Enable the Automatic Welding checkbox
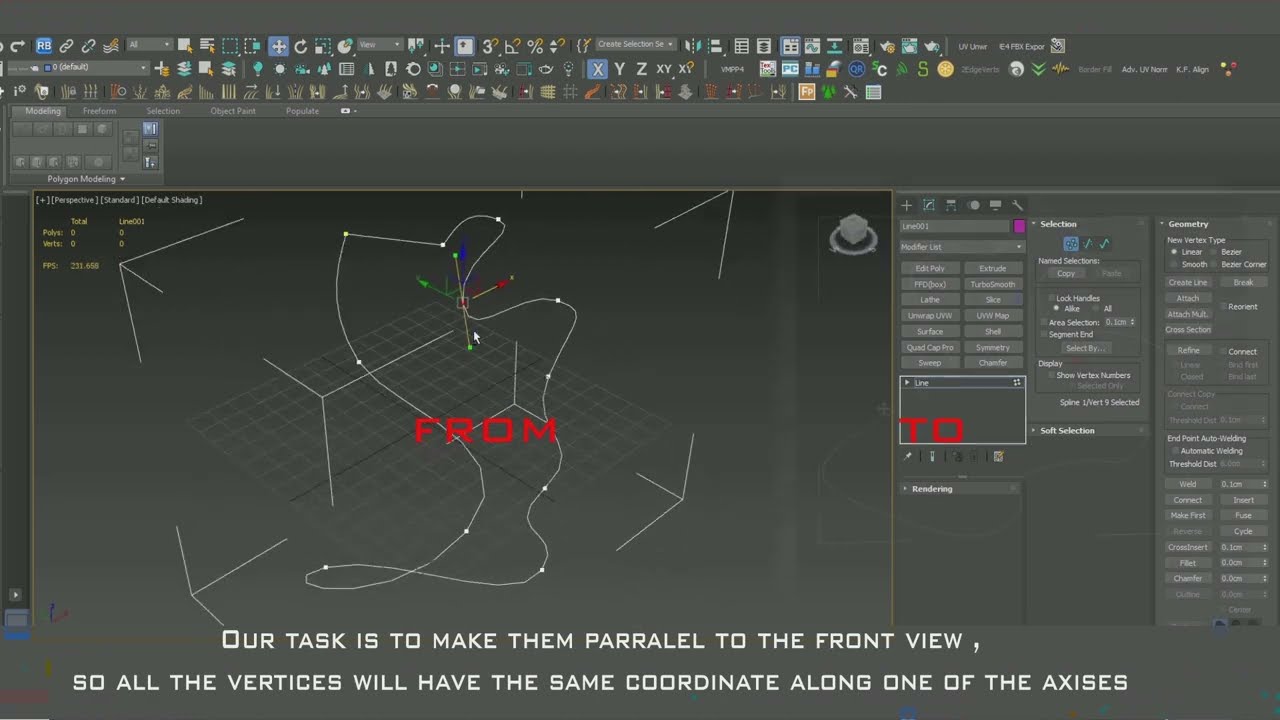Image resolution: width=1280 pixels, height=720 pixels. [1174, 451]
